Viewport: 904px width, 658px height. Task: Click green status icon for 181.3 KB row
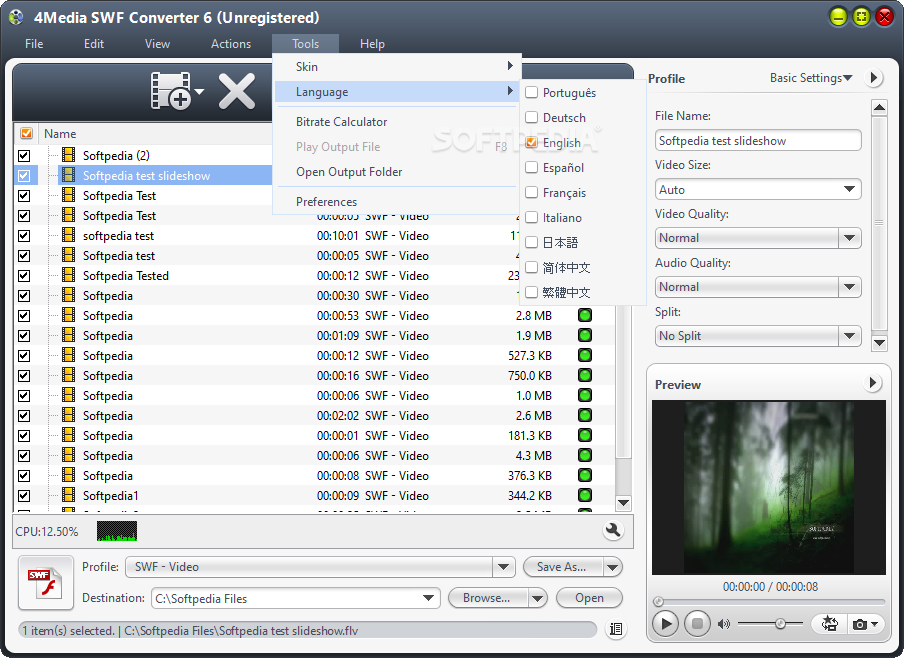pos(585,435)
